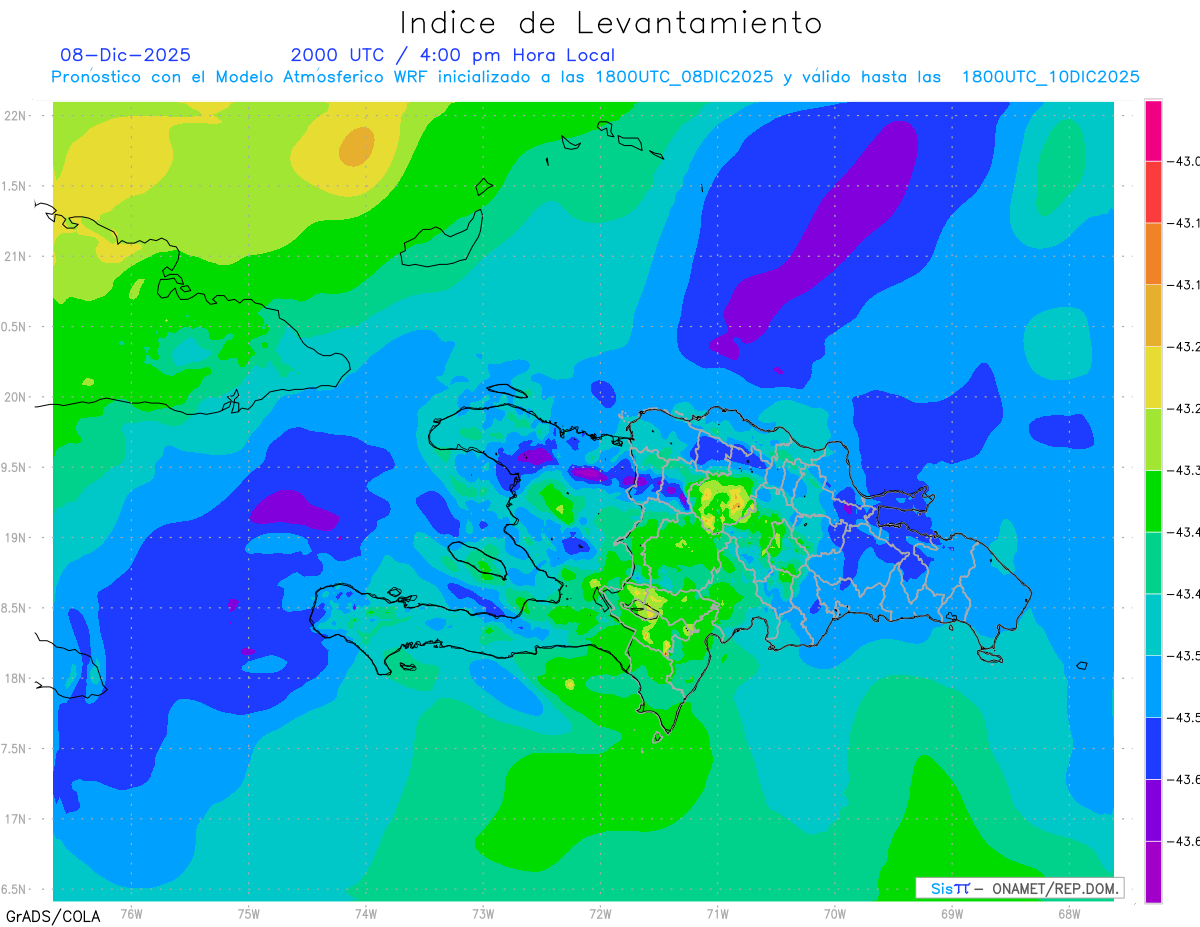This screenshot has height=927, width=1200.
Task: Pick the amber-gold swatch in the colorbar
Action: point(1153,315)
